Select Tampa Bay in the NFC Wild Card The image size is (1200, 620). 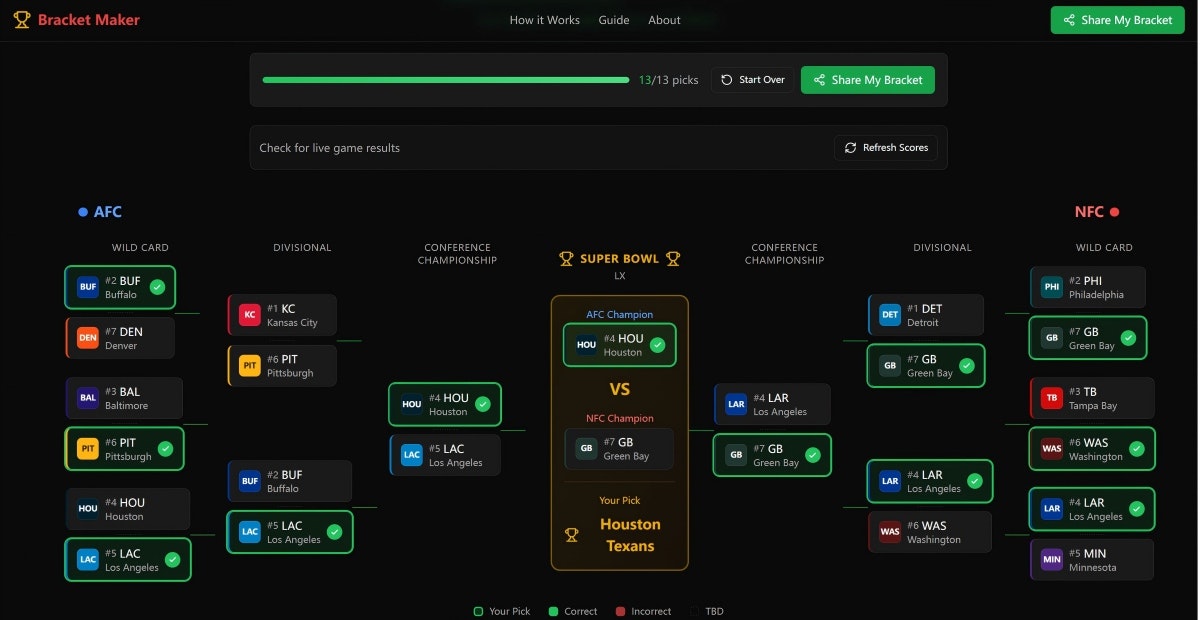click(1092, 398)
